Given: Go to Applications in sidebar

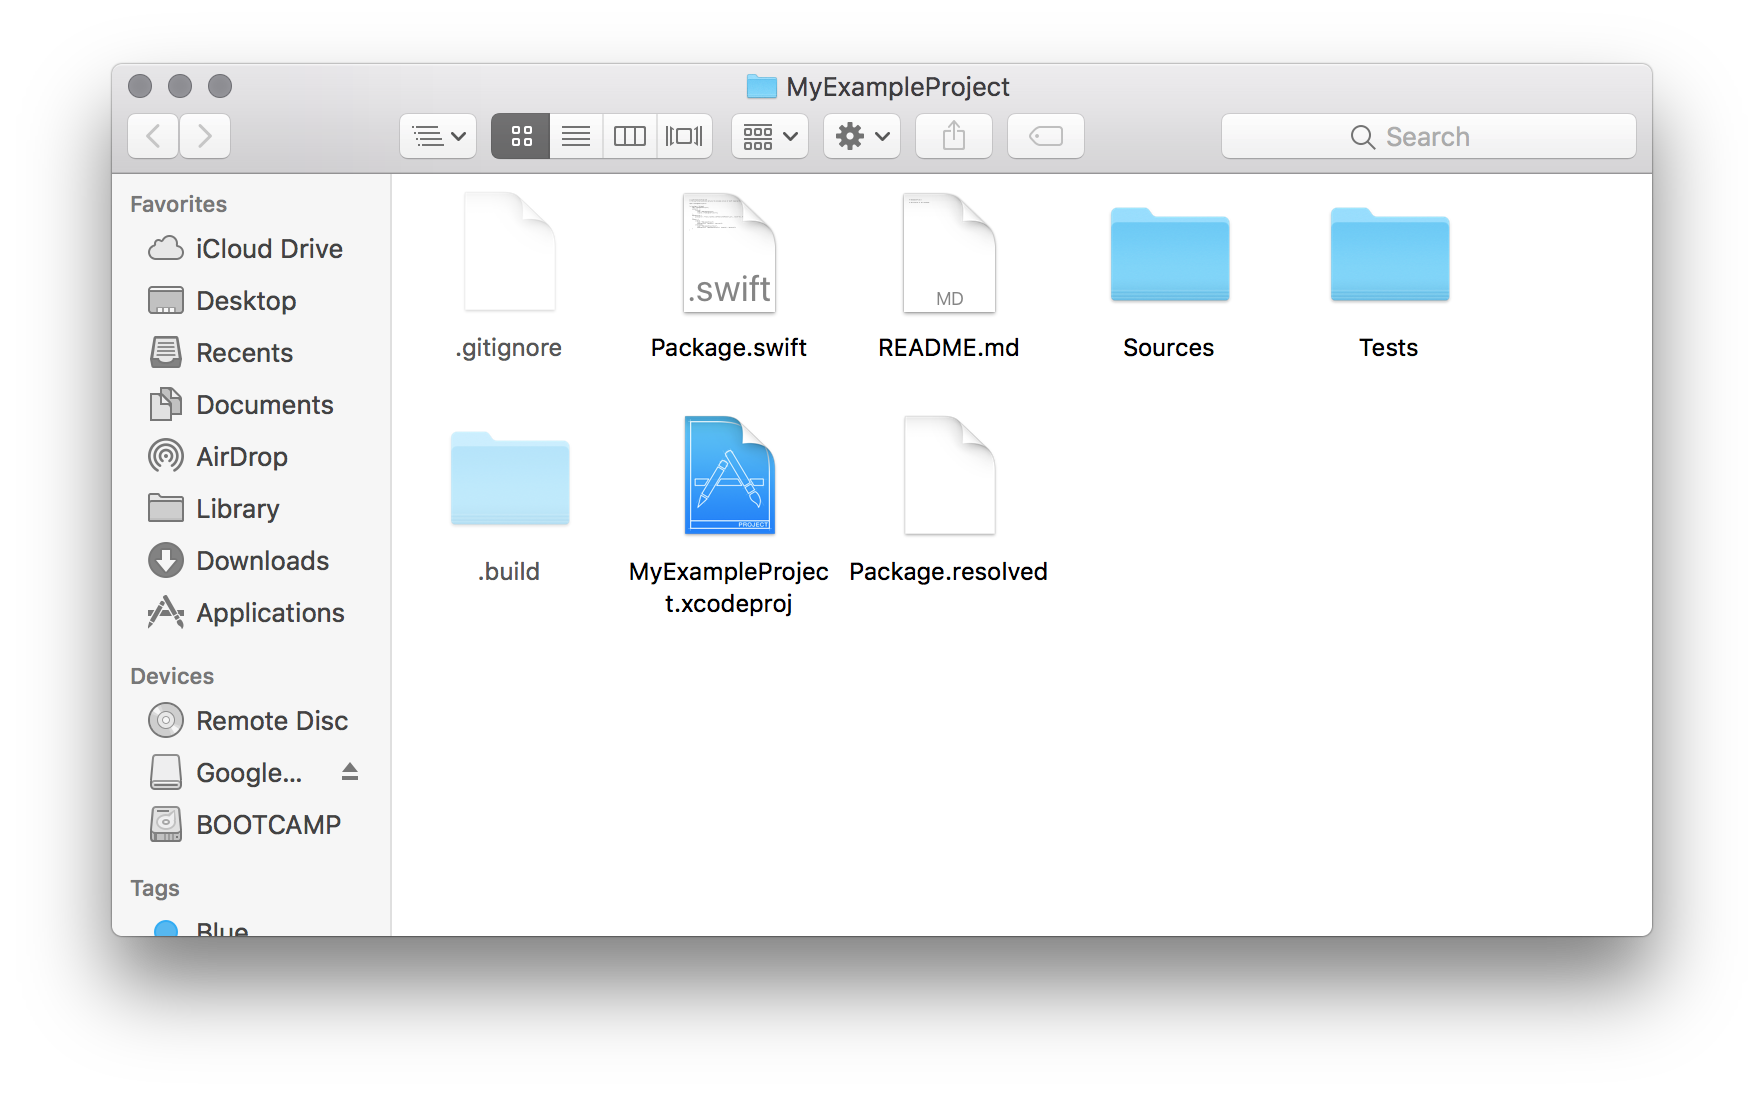Looking at the screenshot, I should pos(250,612).
